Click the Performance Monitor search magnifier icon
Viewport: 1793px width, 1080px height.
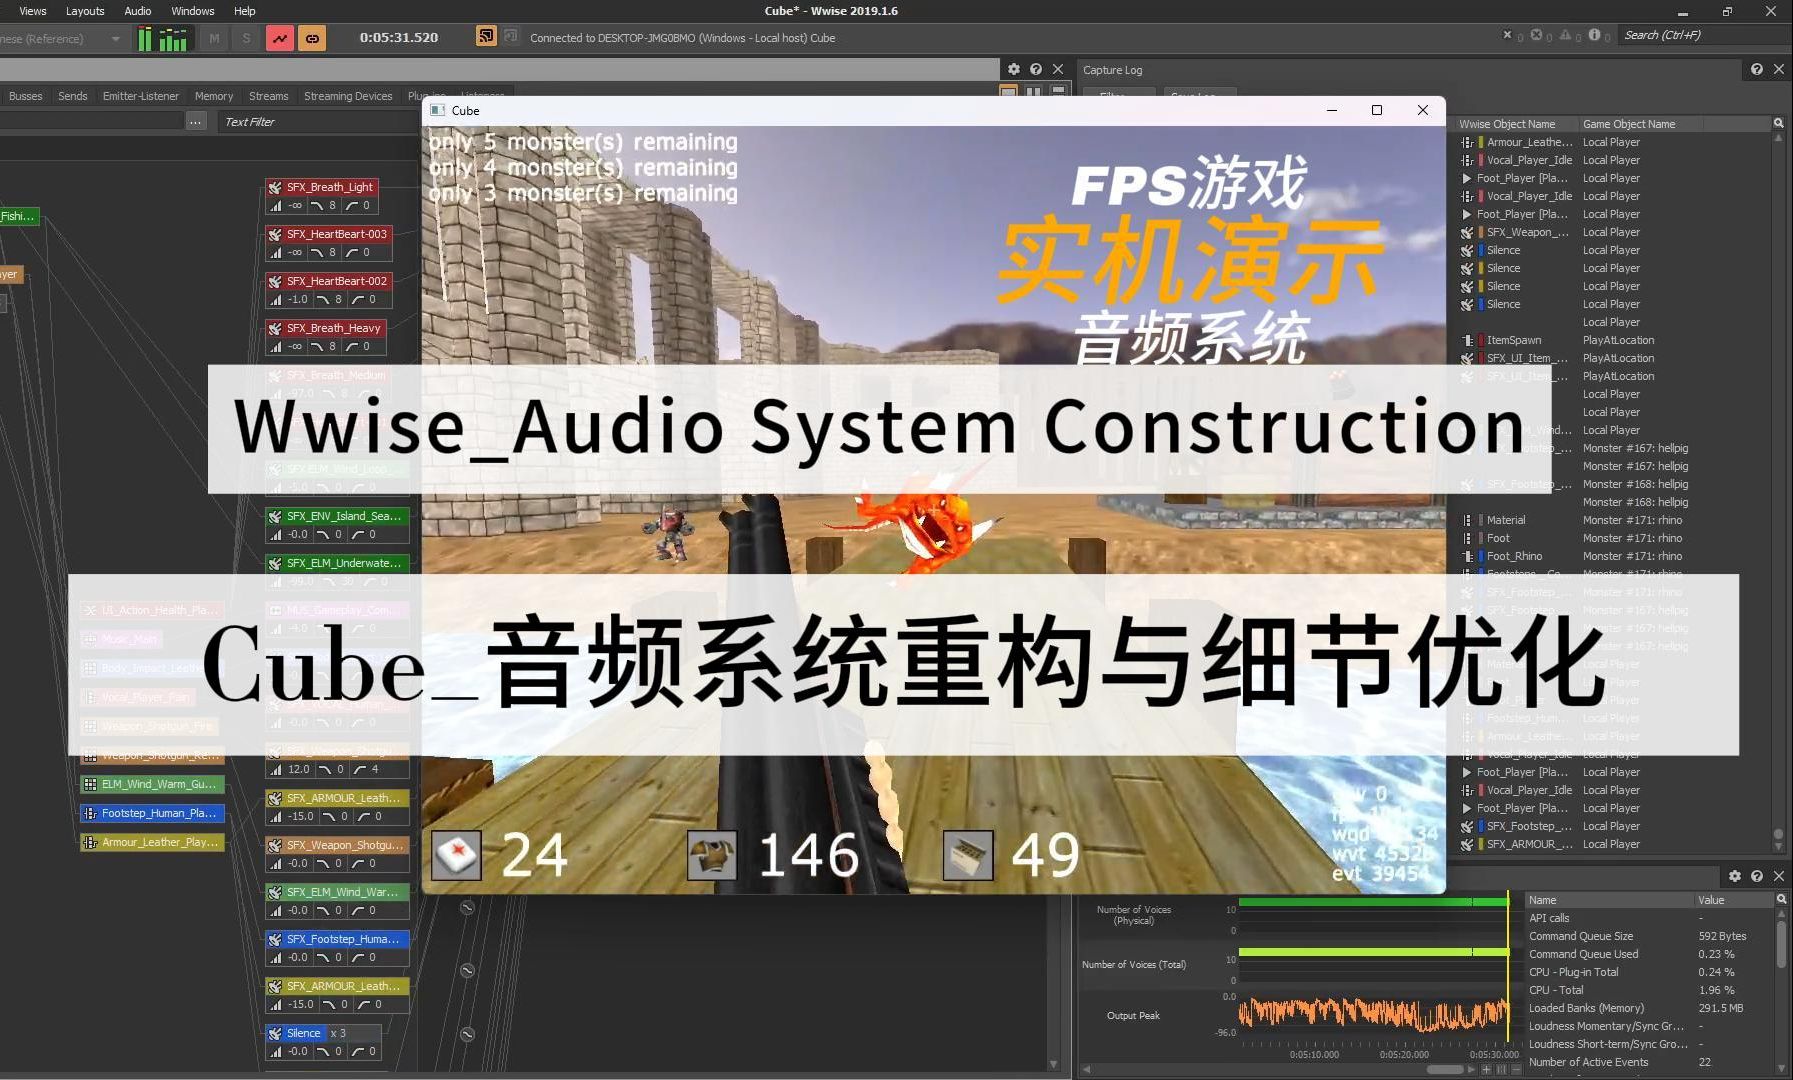coord(1781,899)
